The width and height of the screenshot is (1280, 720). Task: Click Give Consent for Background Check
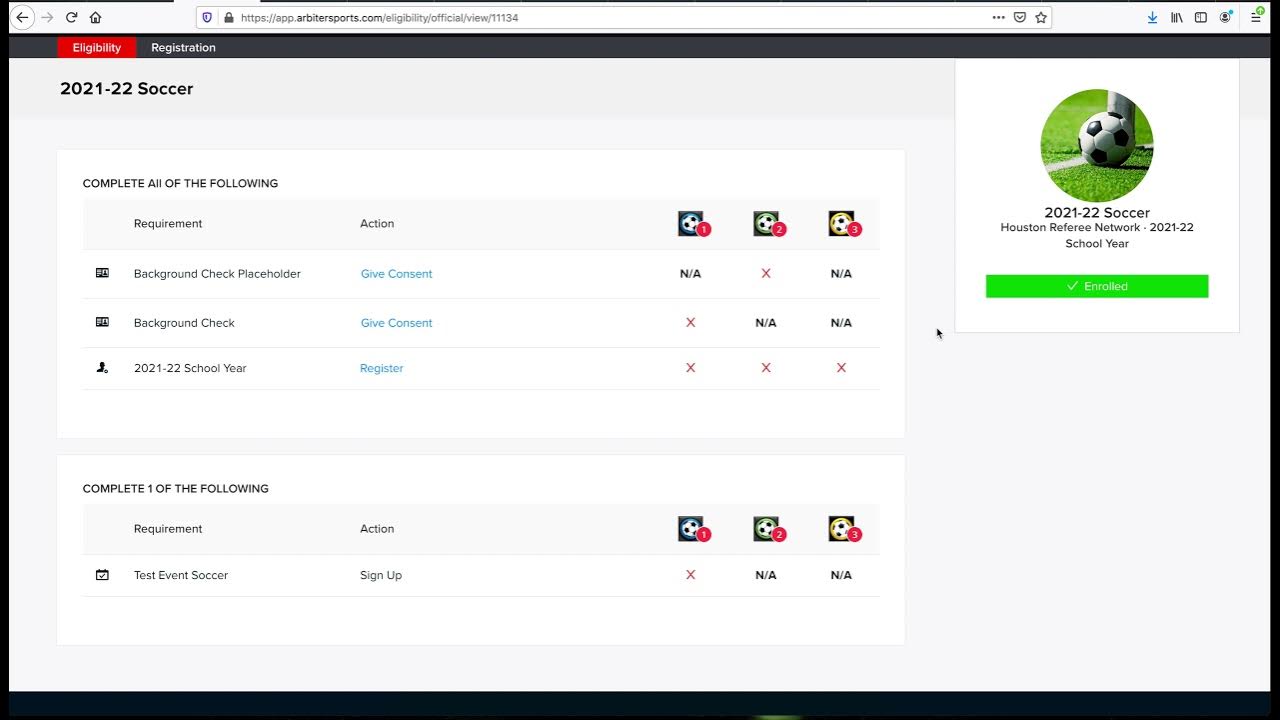click(x=396, y=323)
